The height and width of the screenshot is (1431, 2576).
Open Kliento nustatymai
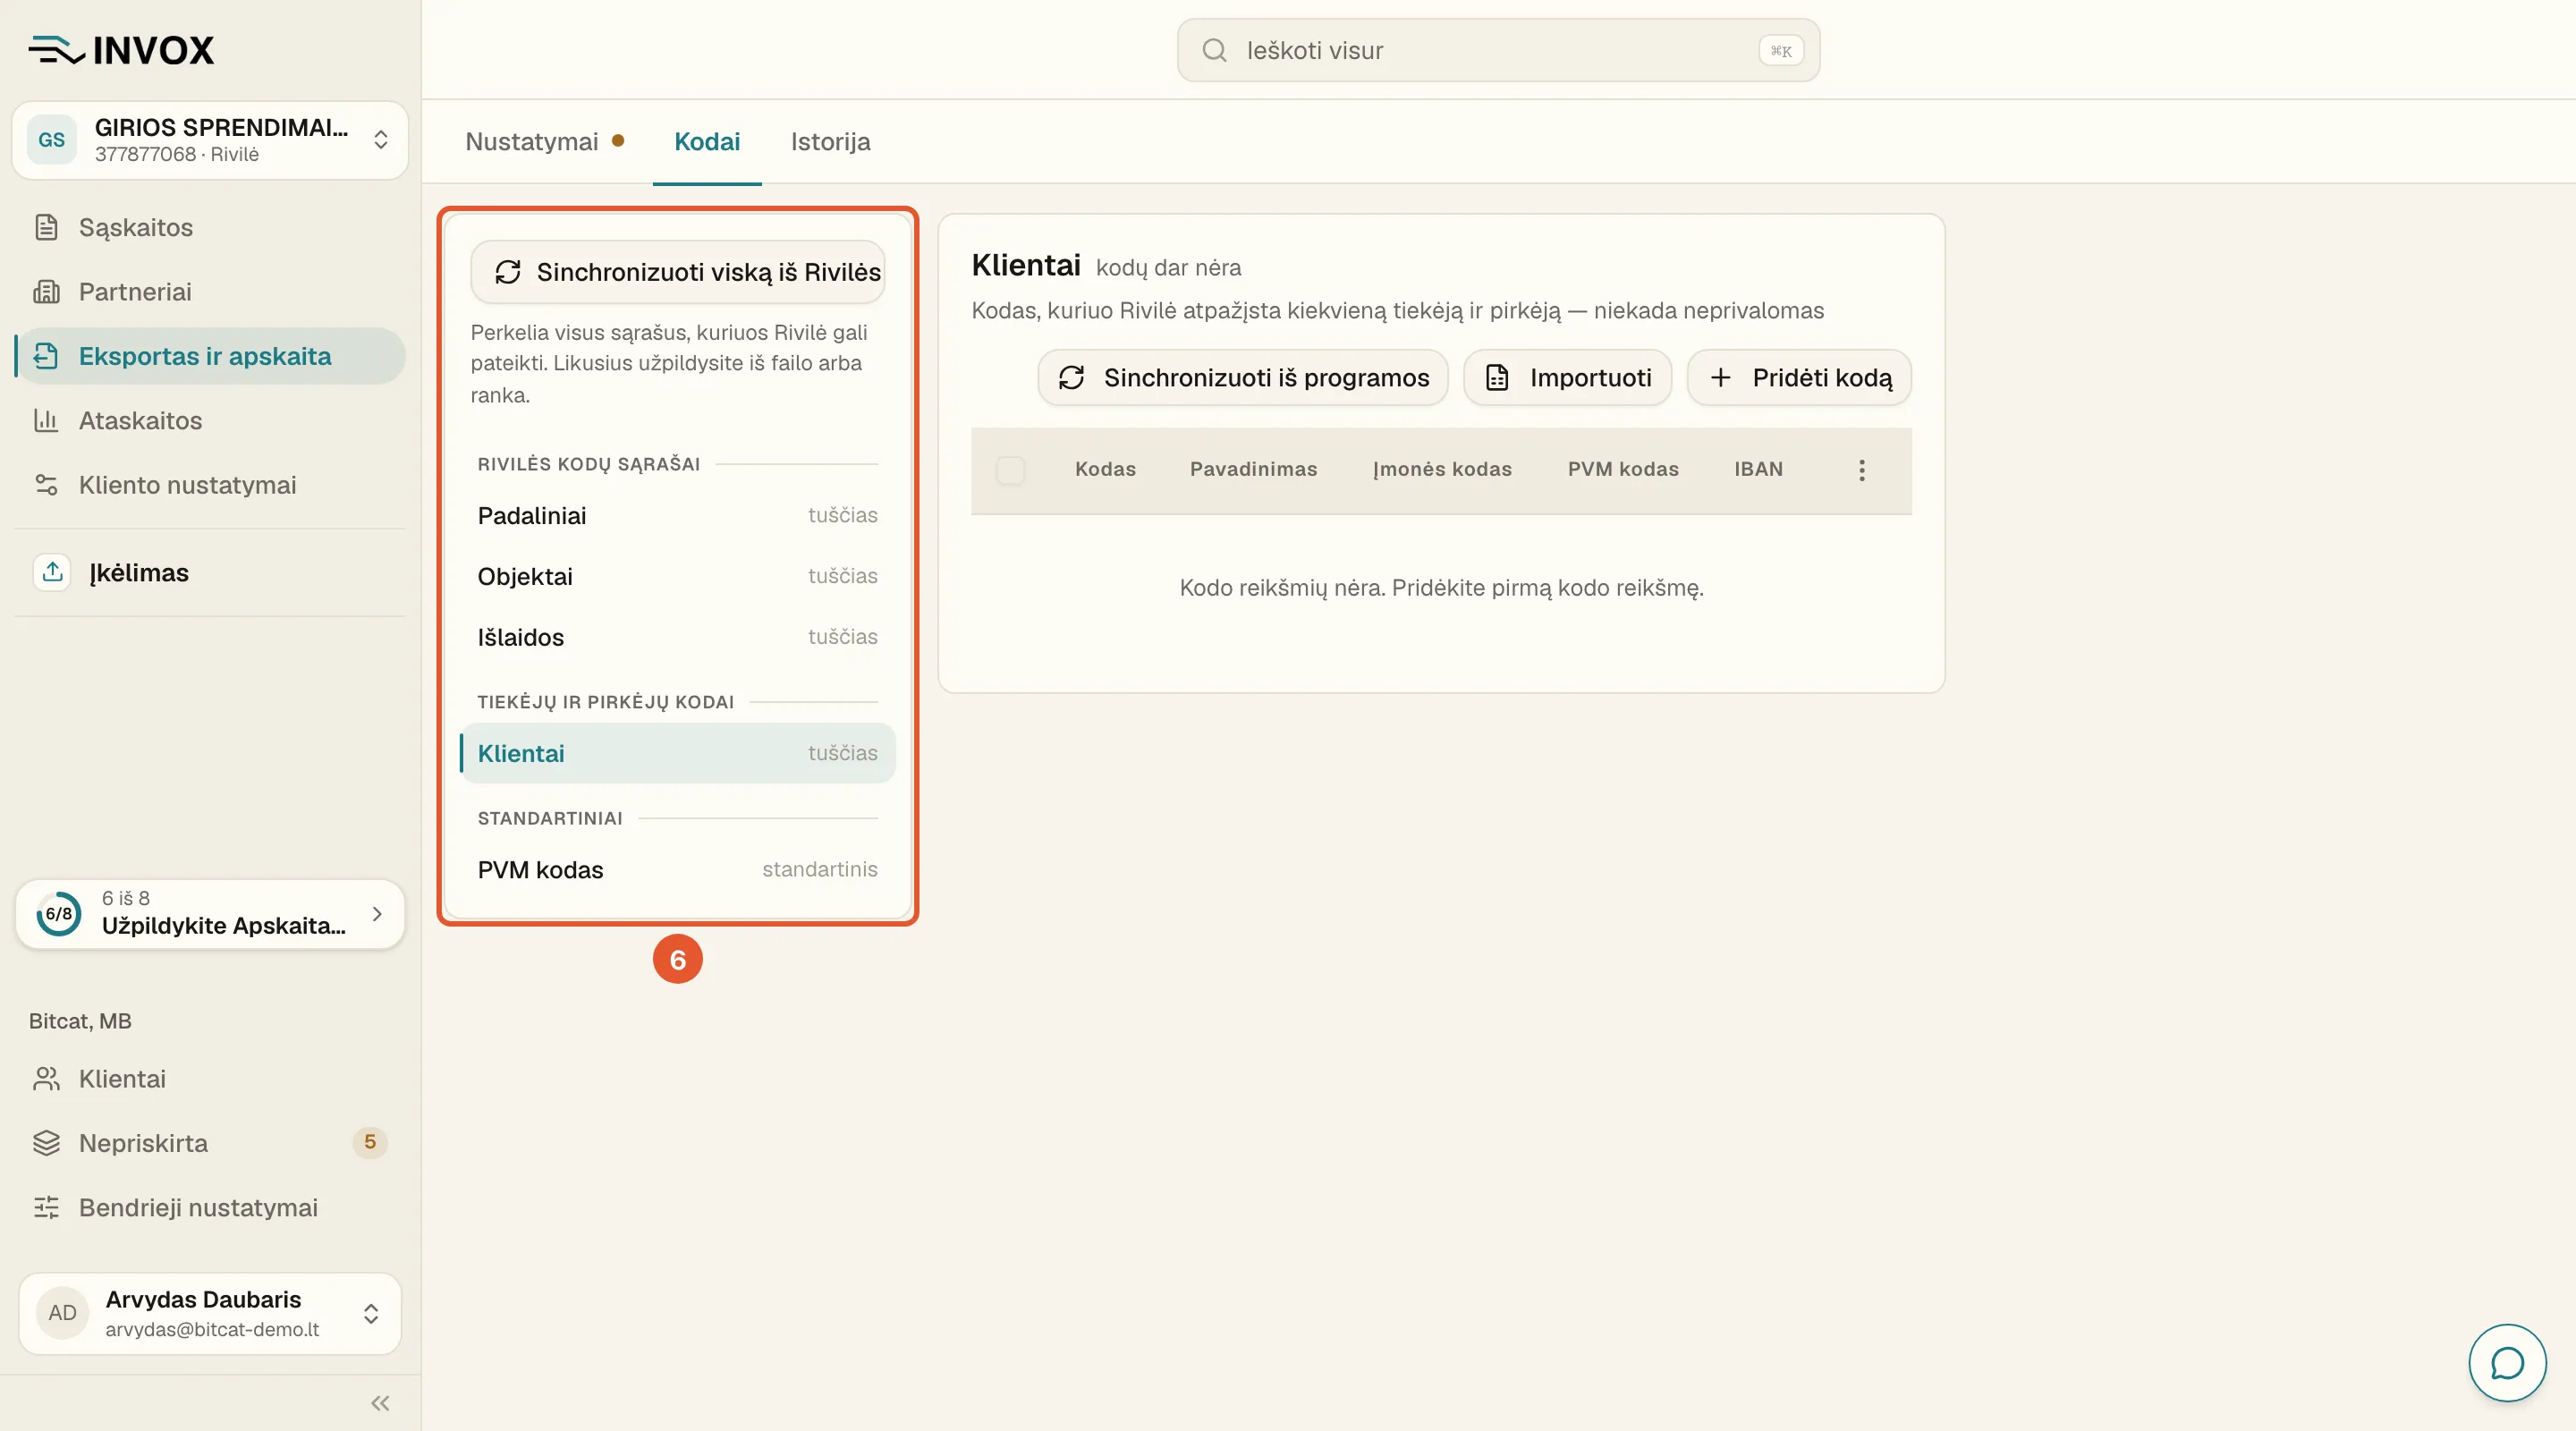210,485
